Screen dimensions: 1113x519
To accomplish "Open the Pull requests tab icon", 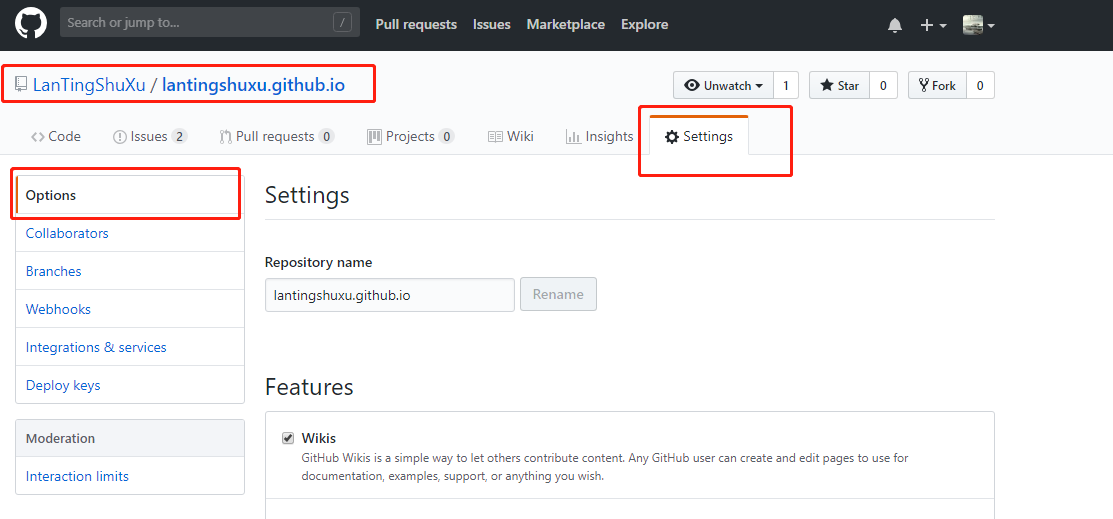I will click(225, 137).
